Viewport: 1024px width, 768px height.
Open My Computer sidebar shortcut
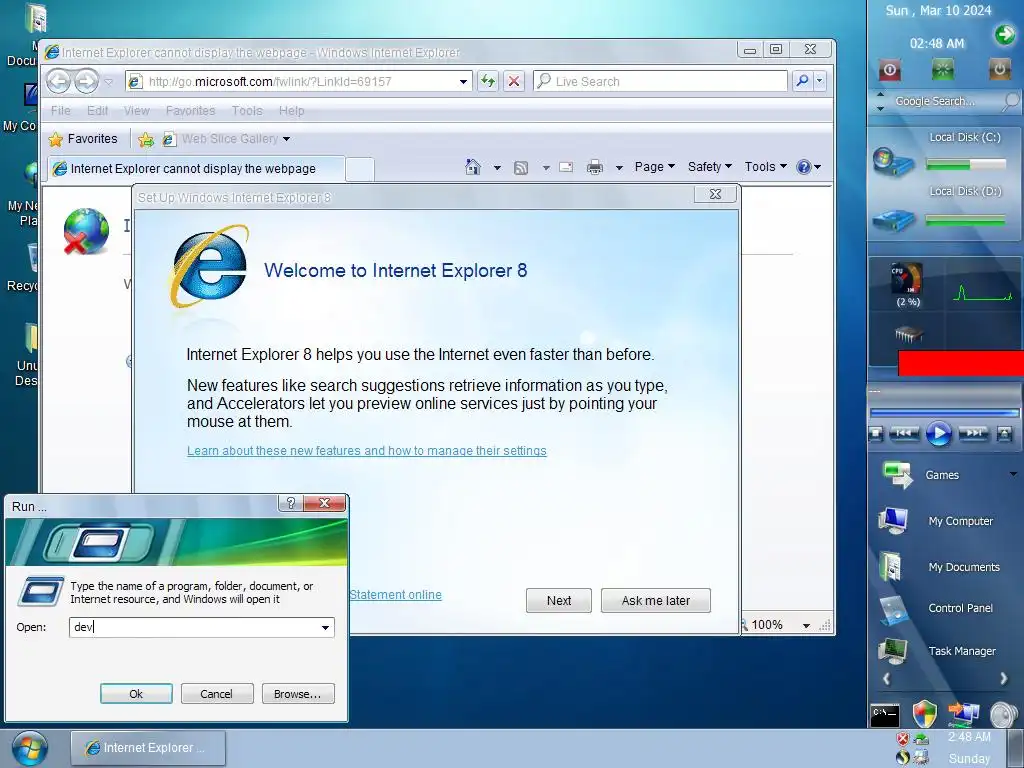tap(936, 520)
